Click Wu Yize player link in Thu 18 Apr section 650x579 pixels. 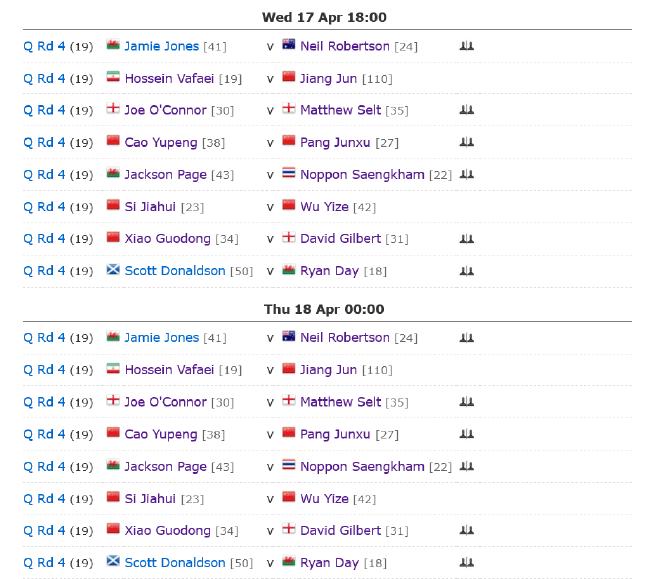click(x=324, y=499)
